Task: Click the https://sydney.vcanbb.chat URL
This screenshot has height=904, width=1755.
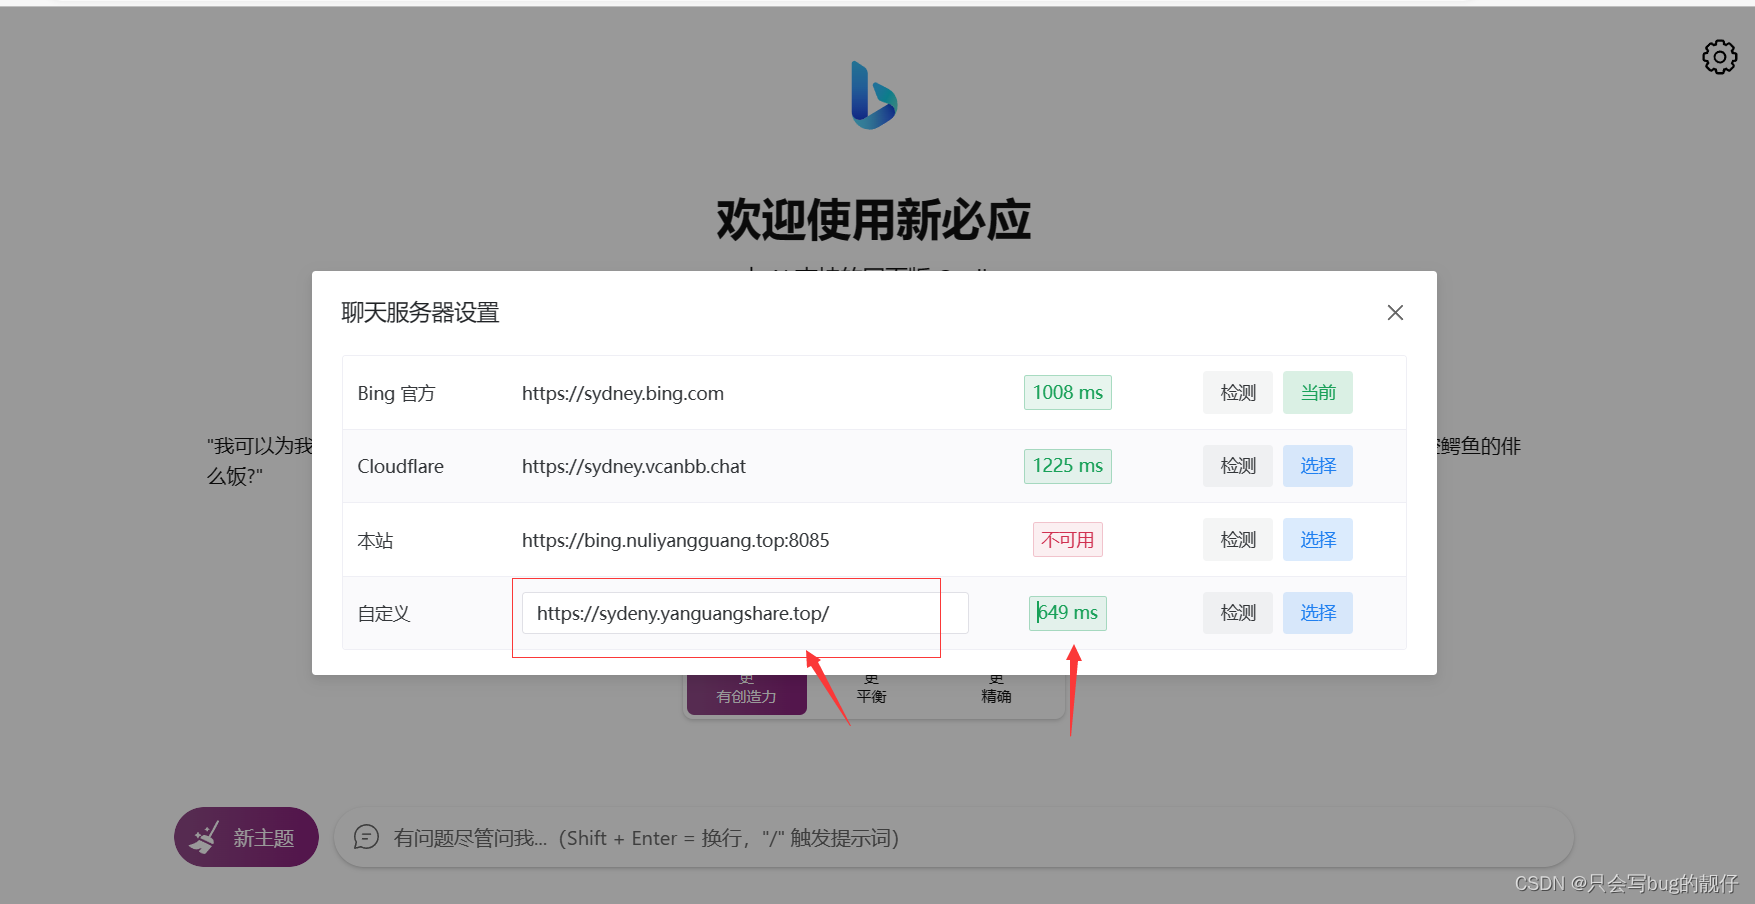Action: (x=634, y=466)
